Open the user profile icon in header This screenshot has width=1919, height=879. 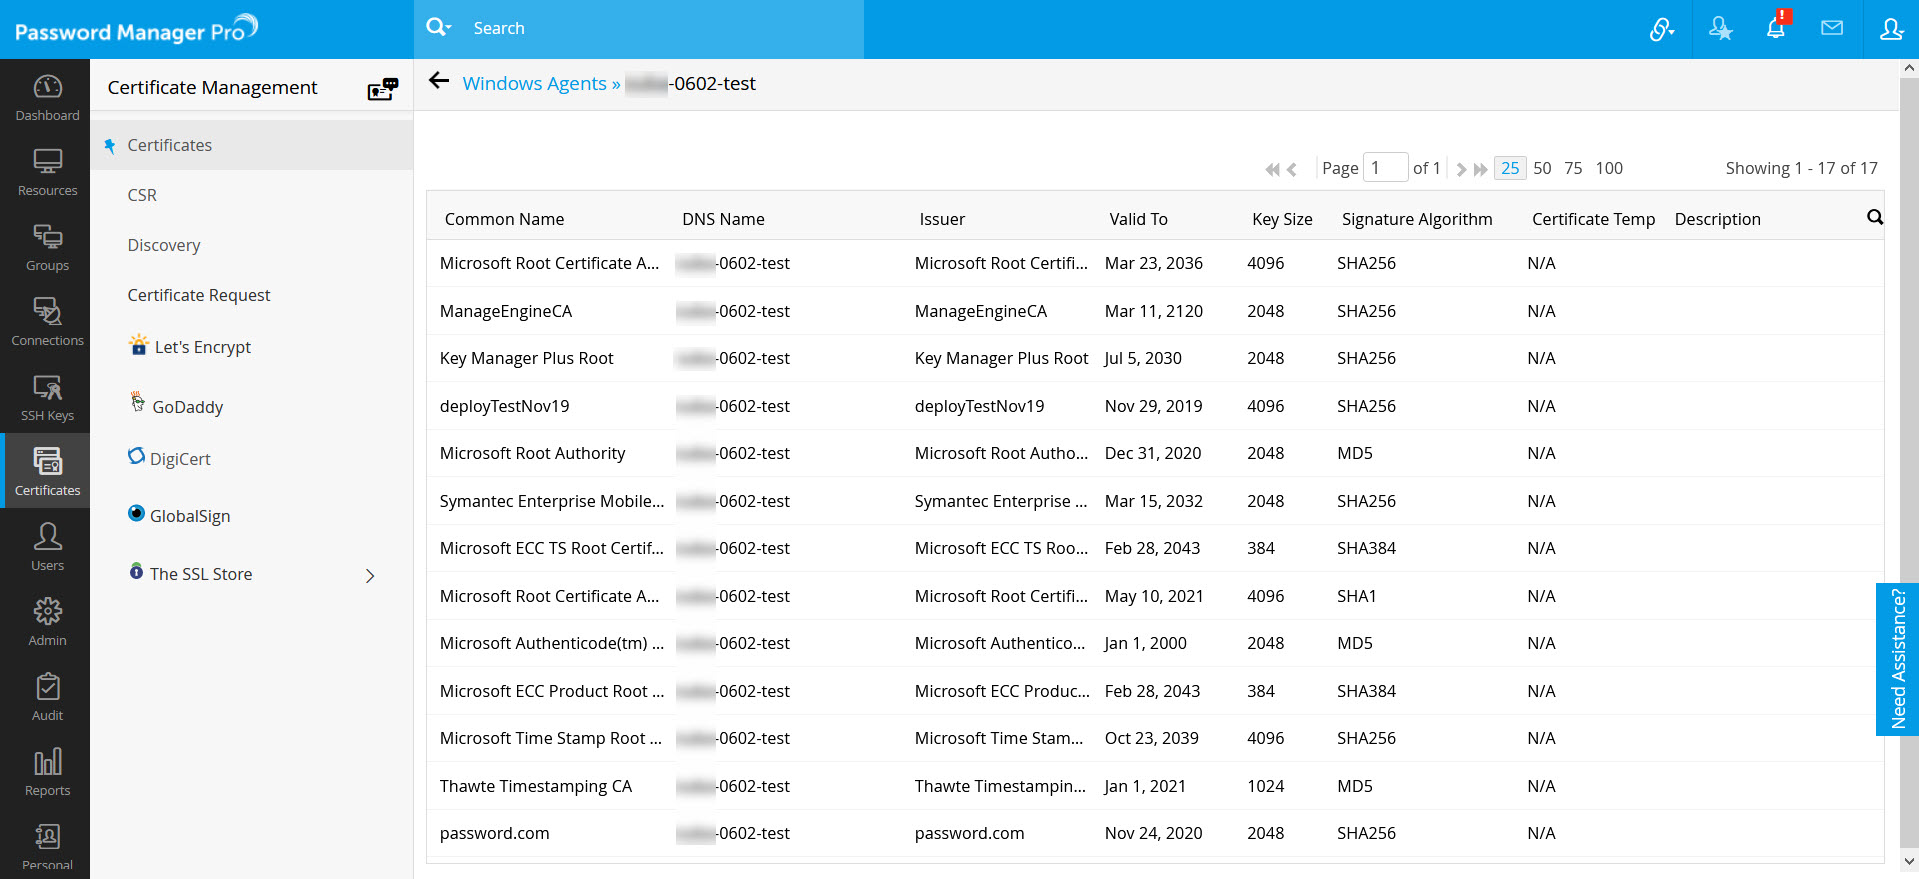click(1890, 29)
